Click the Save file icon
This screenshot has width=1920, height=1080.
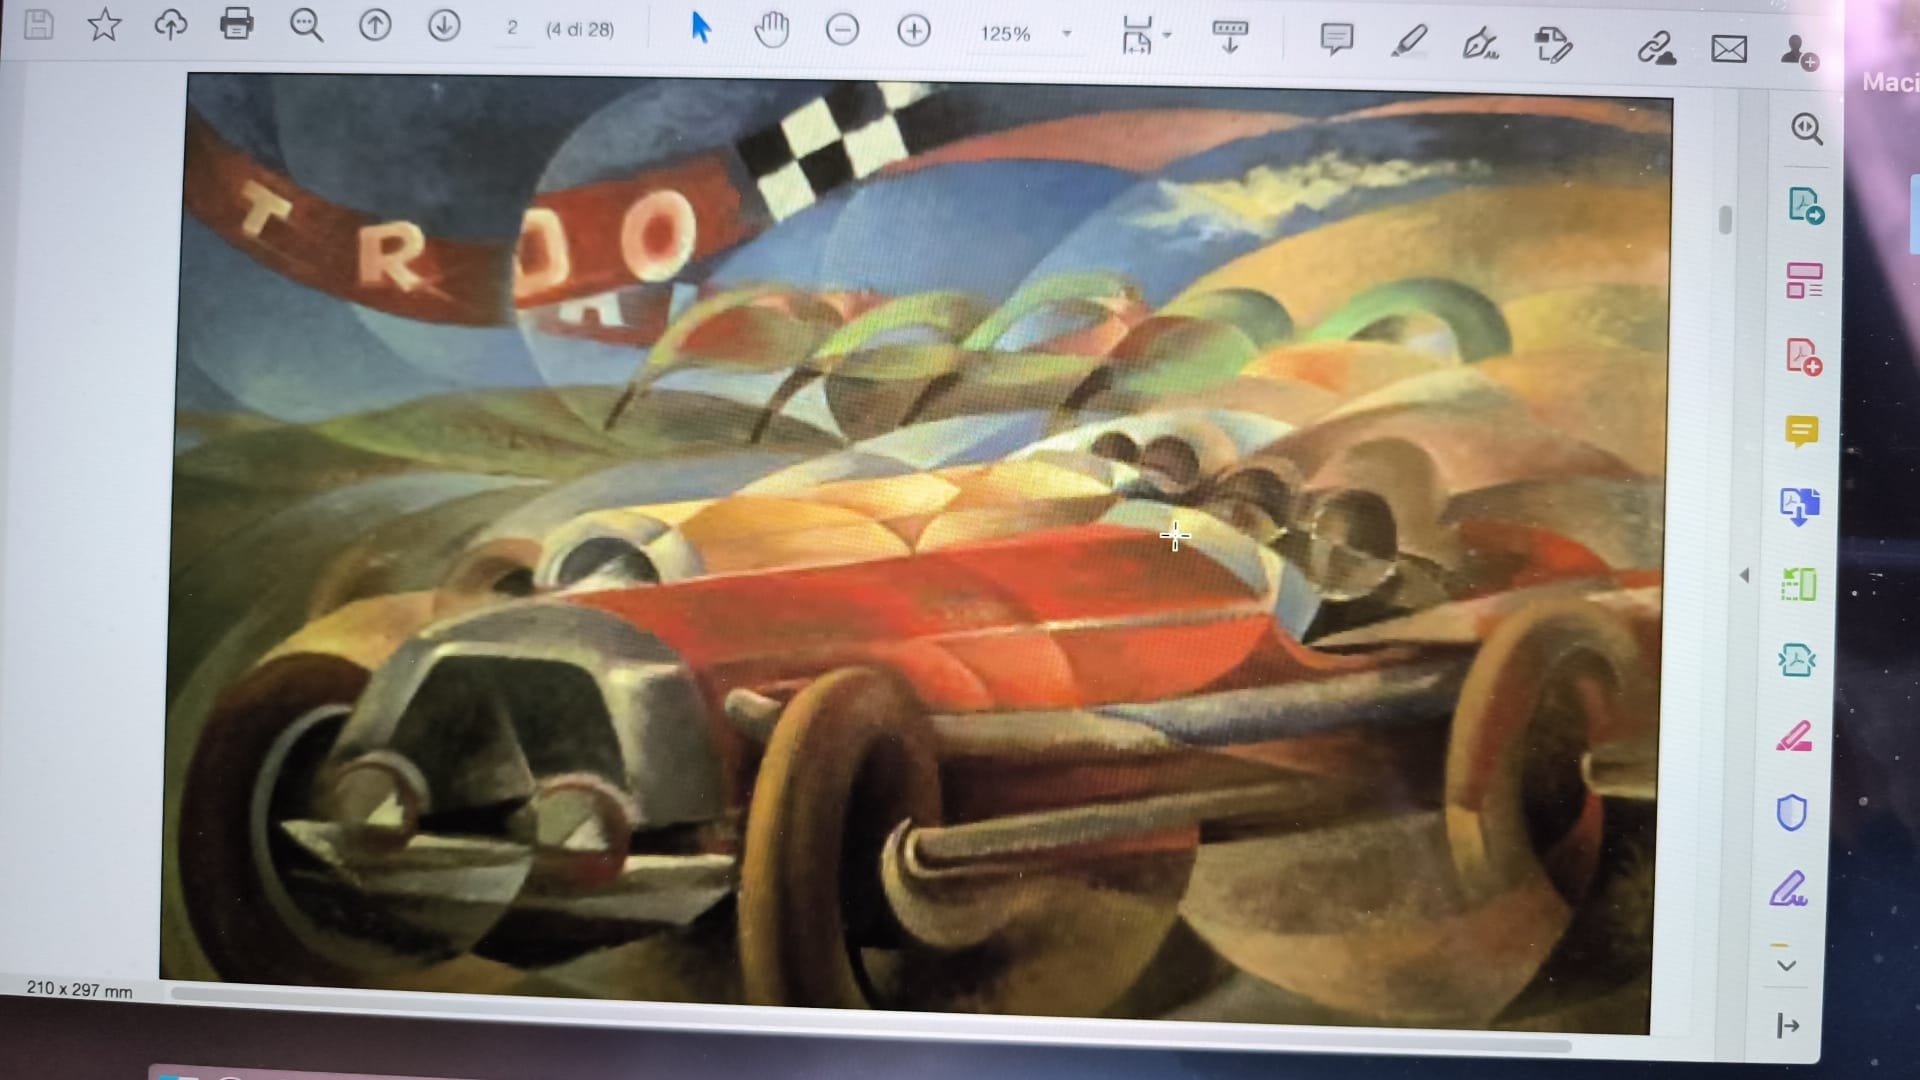tap(38, 24)
